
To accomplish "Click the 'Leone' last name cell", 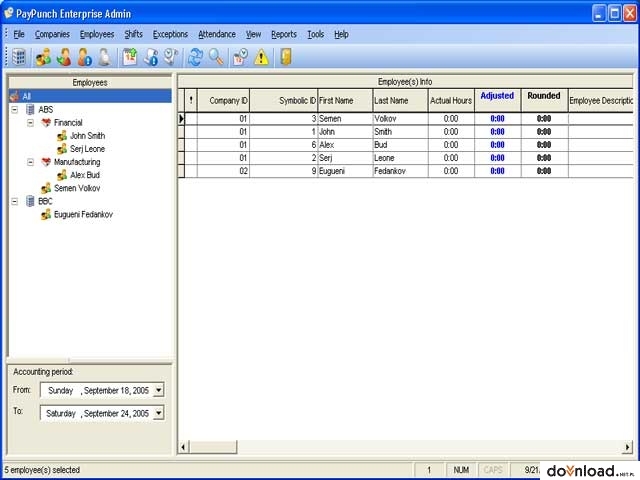I will pos(400,158).
